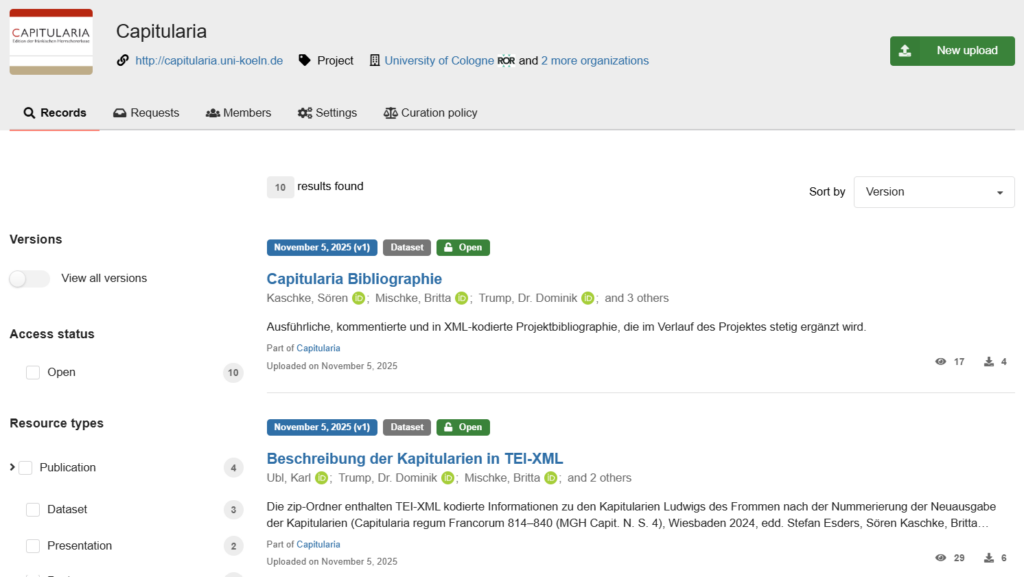Click the views eye icon on Capitularia Bibliographie
1024x577 pixels.
940,361
